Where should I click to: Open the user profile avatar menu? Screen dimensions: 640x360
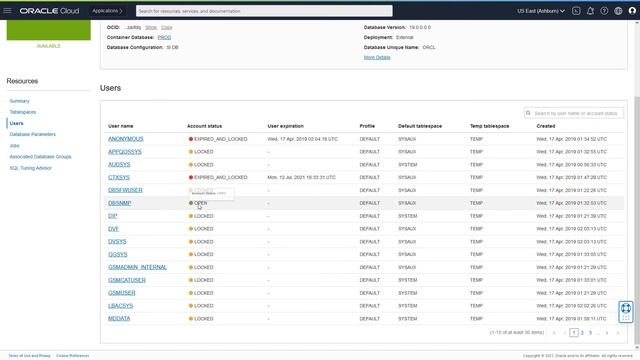tap(632, 11)
